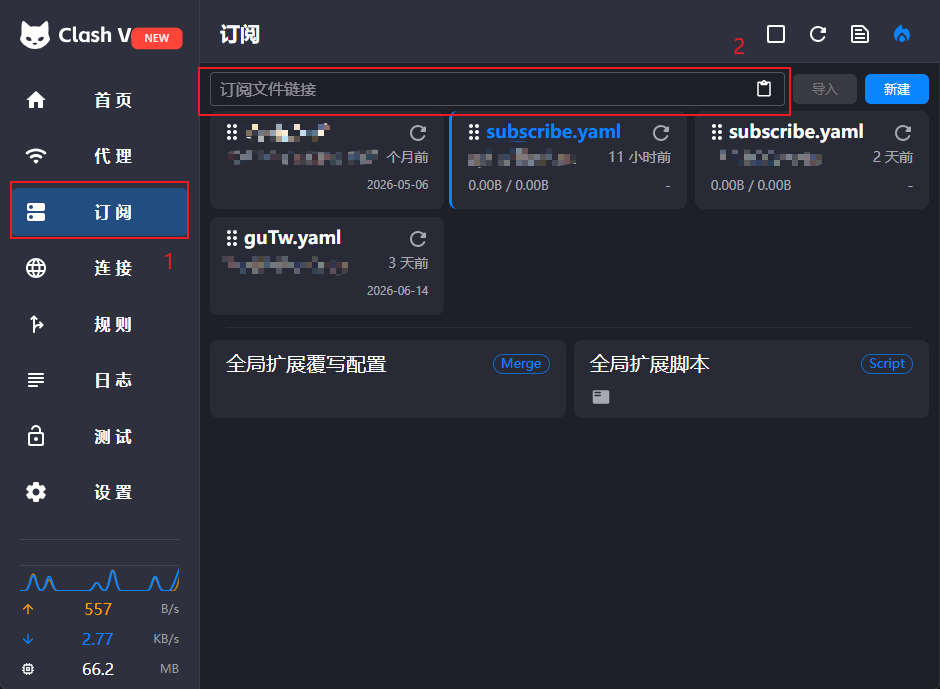
Task: Open the 设置 settings page
Action: (100, 492)
